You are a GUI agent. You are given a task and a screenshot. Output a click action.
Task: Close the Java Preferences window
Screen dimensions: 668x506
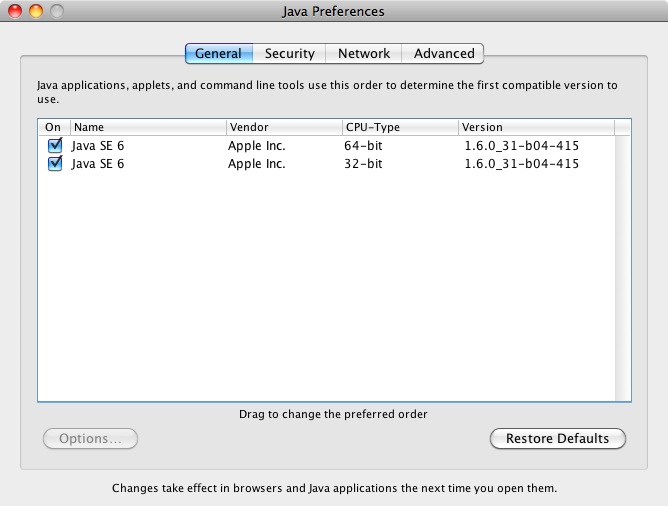point(15,11)
